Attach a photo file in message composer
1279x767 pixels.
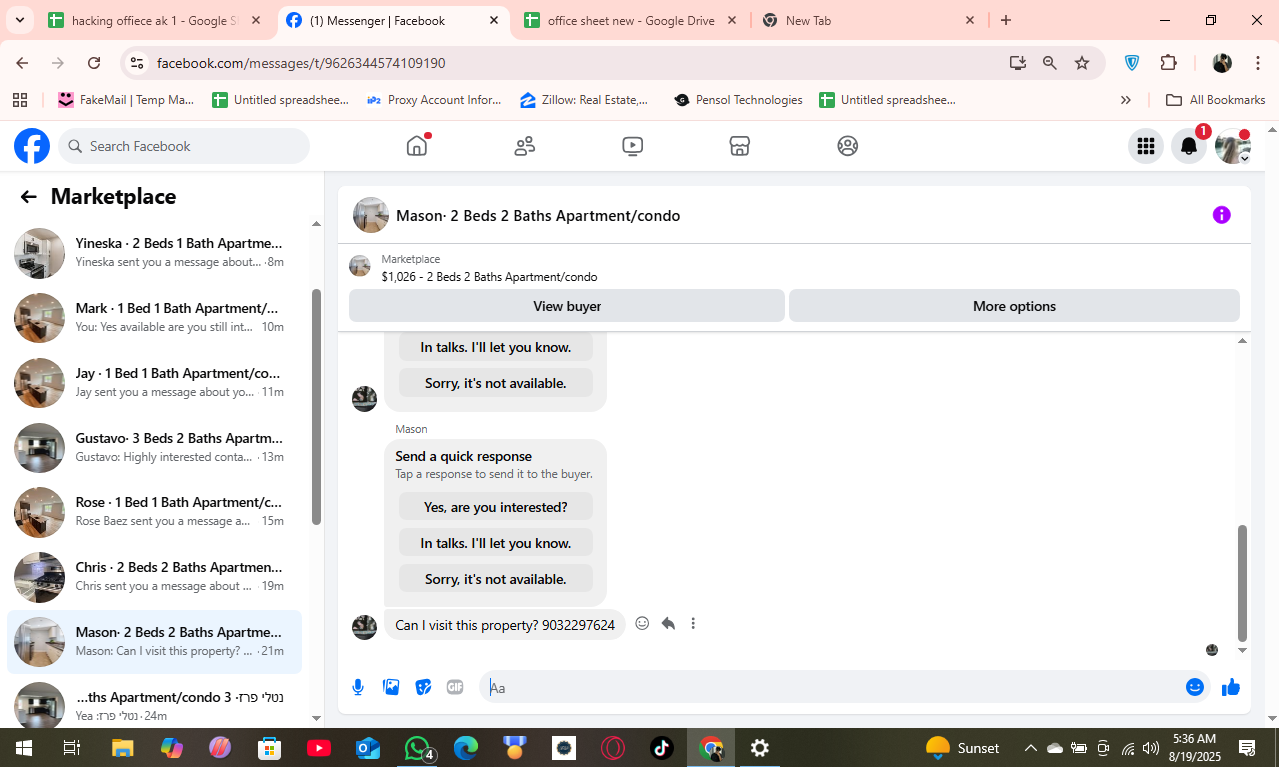(x=391, y=687)
